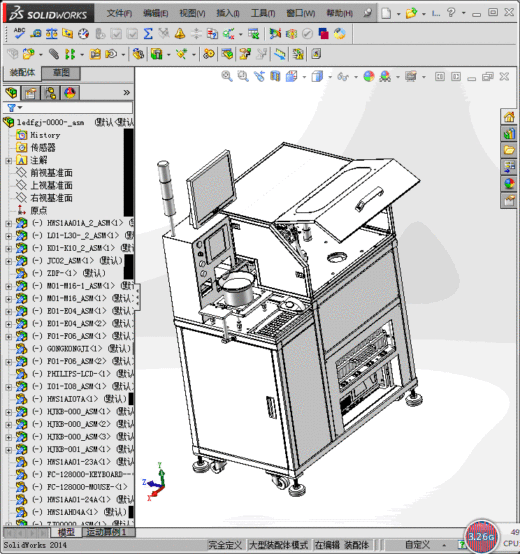Open Hide/Show Items dropdown arrow
This screenshot has width=520, height=554.
pos(356,77)
